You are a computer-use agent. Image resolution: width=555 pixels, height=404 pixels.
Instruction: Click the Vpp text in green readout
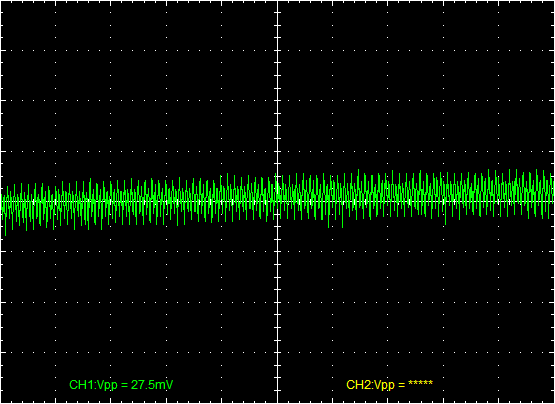click(x=108, y=385)
